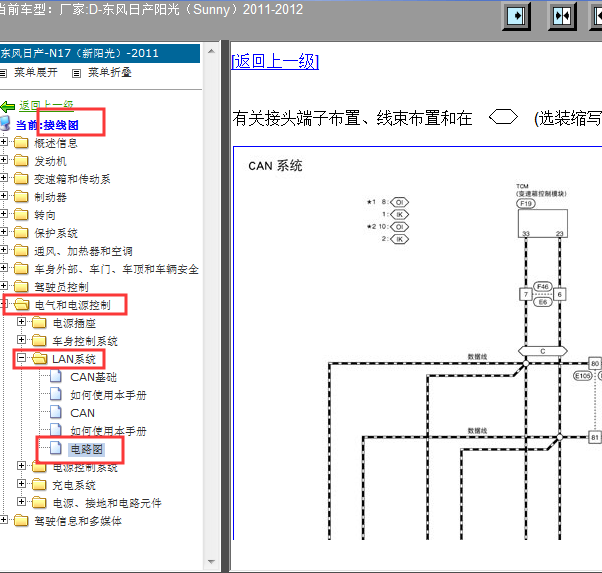Click the first panel layout button in header

click(516, 16)
